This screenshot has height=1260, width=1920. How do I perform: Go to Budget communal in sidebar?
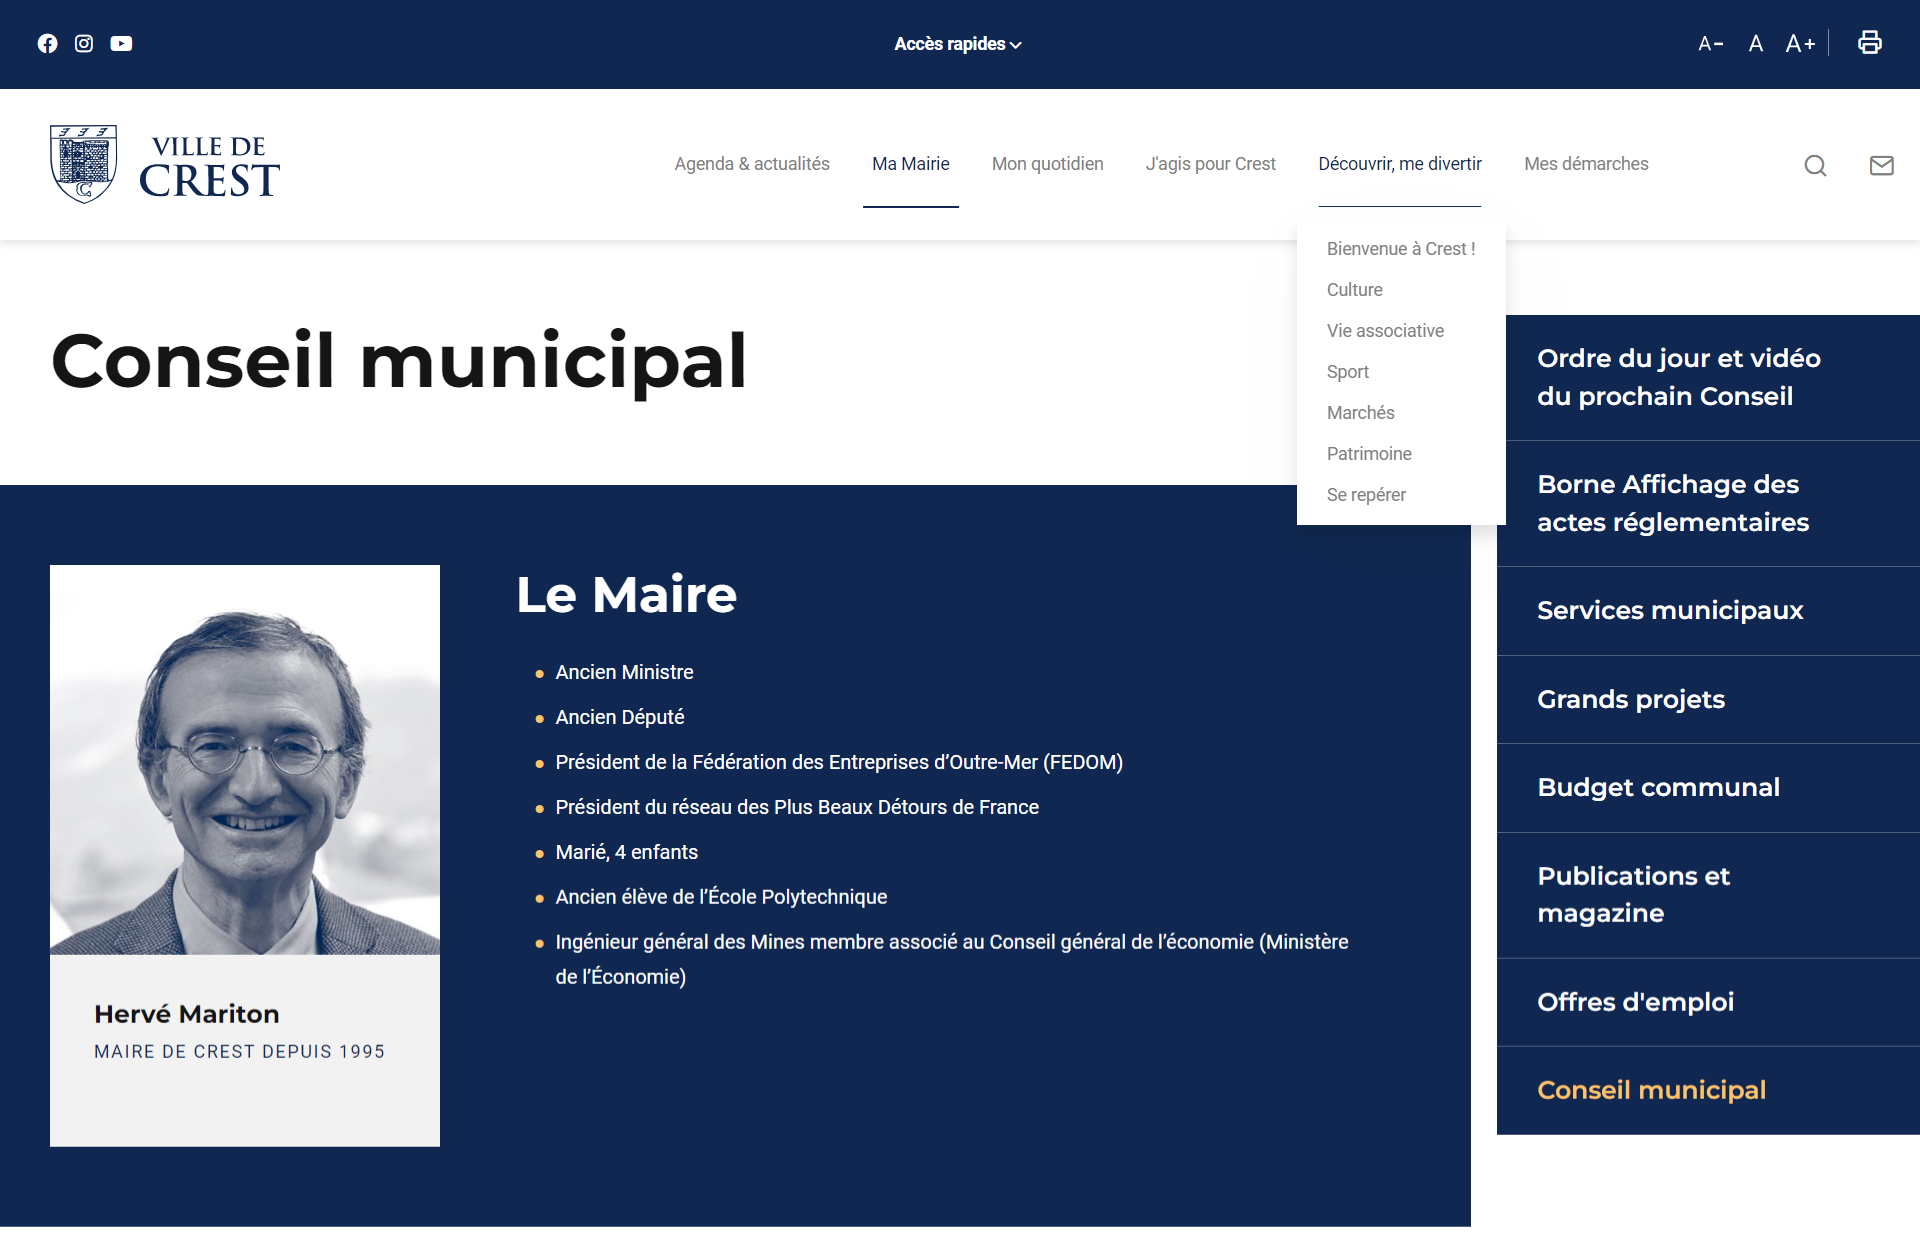click(x=1658, y=788)
